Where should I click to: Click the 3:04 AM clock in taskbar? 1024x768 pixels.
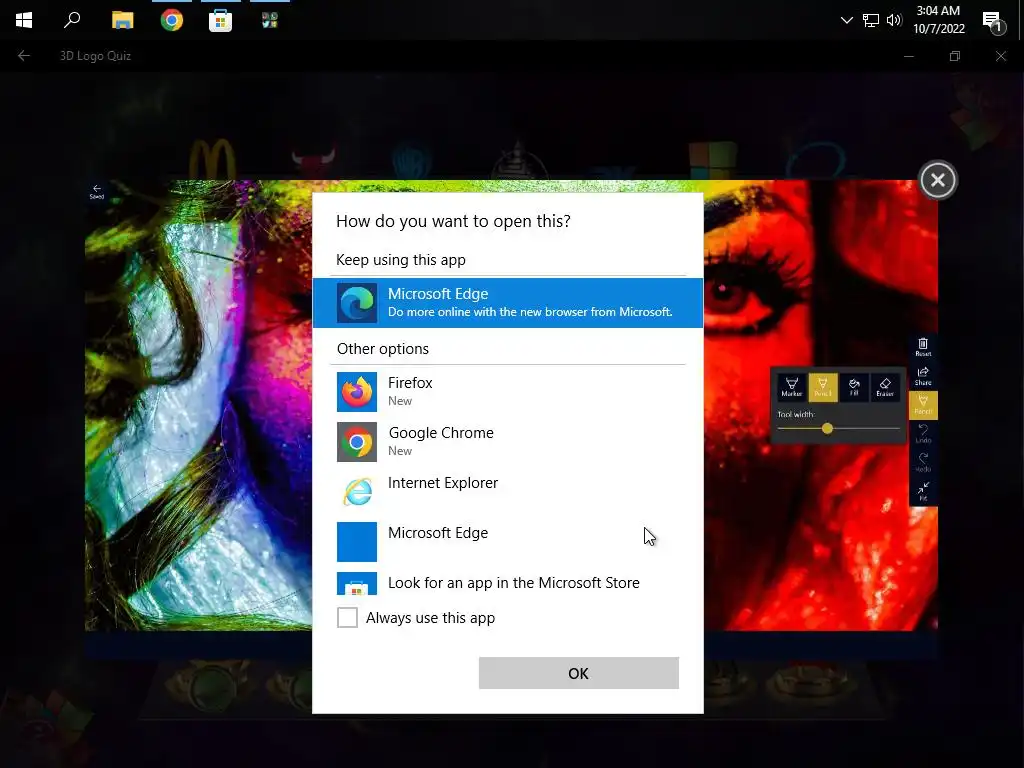[938, 20]
